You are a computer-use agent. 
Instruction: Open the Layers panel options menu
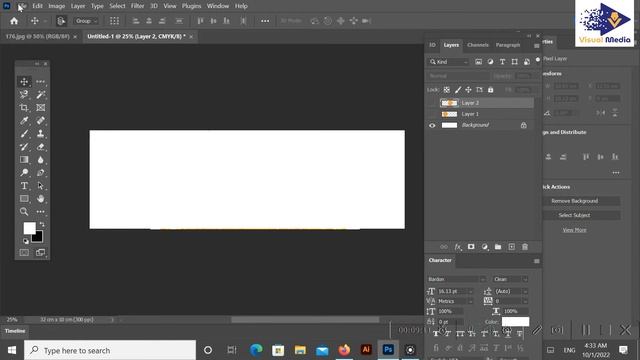536,46
